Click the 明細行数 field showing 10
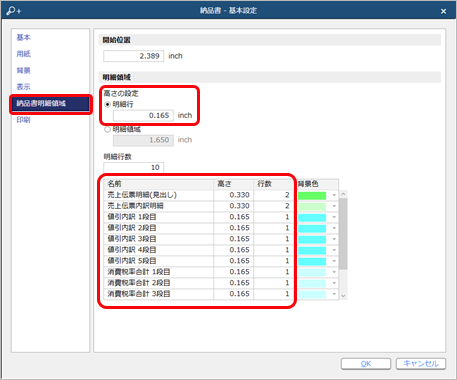Image resolution: width=457 pixels, height=380 pixels. [x=133, y=167]
